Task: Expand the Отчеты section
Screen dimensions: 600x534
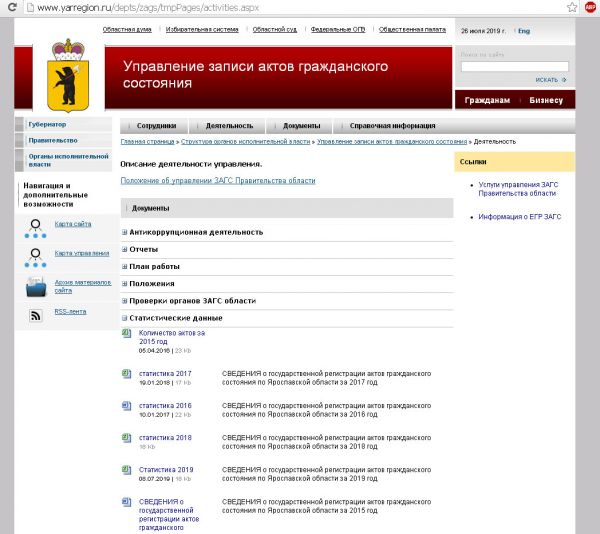Action: click(x=125, y=249)
